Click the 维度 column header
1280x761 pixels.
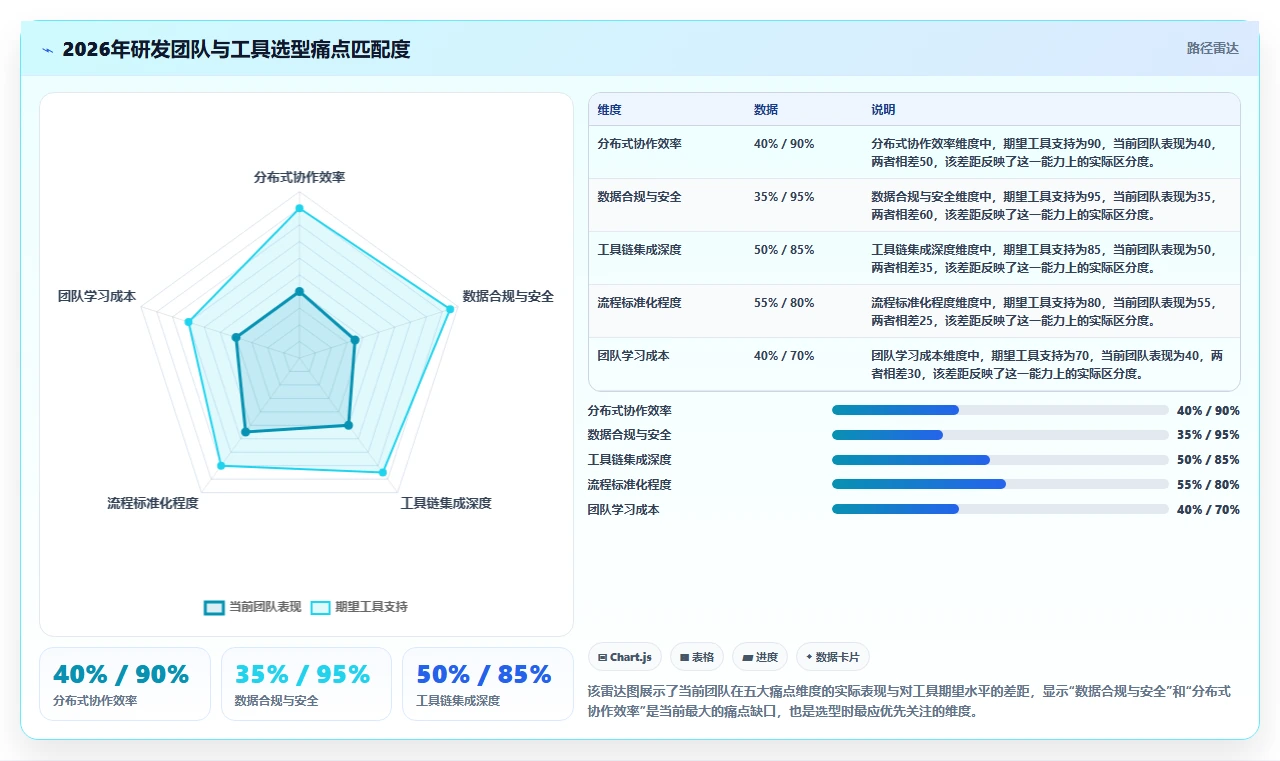(x=609, y=110)
